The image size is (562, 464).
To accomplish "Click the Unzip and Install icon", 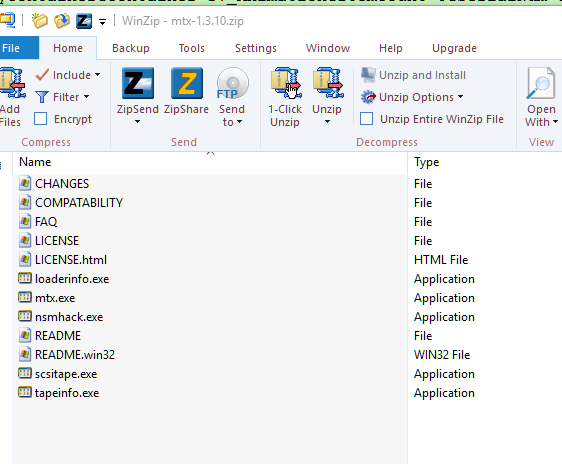I will click(x=368, y=75).
